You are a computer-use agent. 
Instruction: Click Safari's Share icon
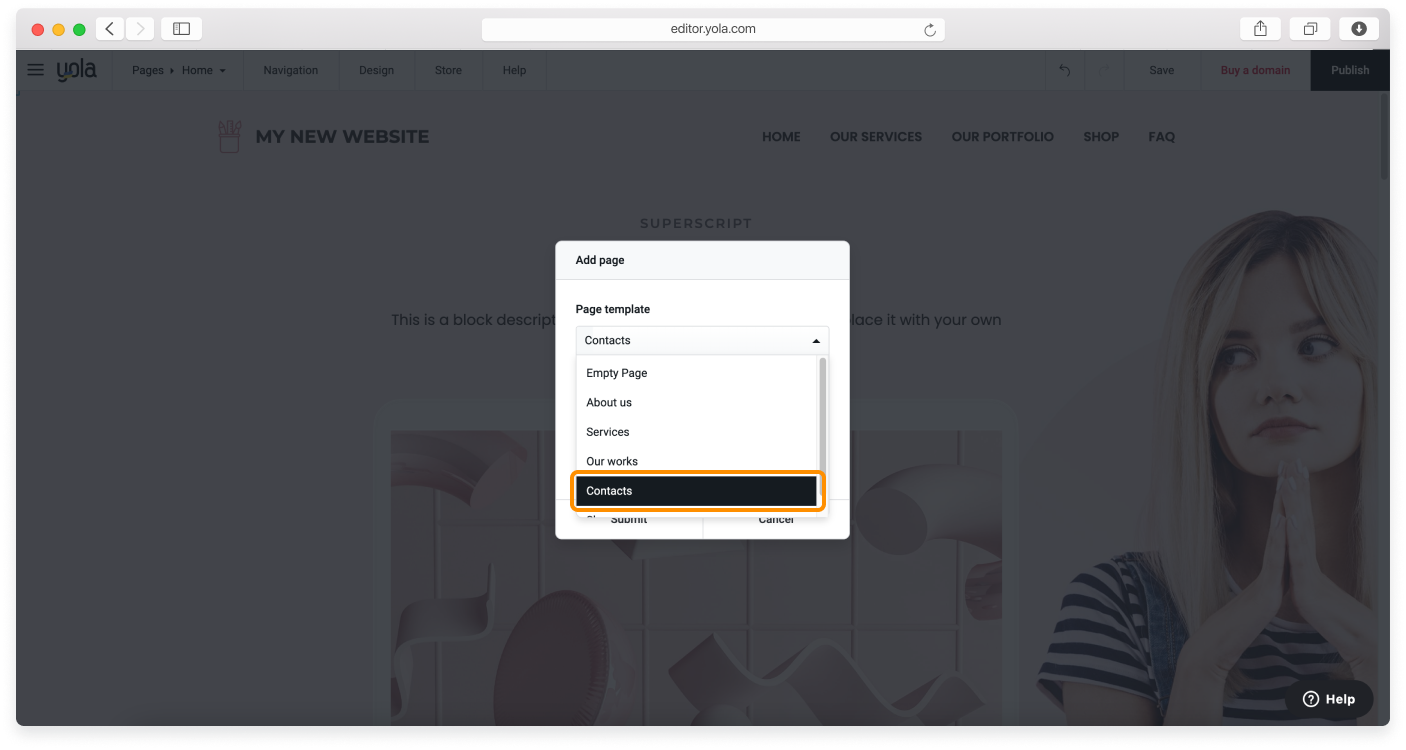click(x=1259, y=28)
